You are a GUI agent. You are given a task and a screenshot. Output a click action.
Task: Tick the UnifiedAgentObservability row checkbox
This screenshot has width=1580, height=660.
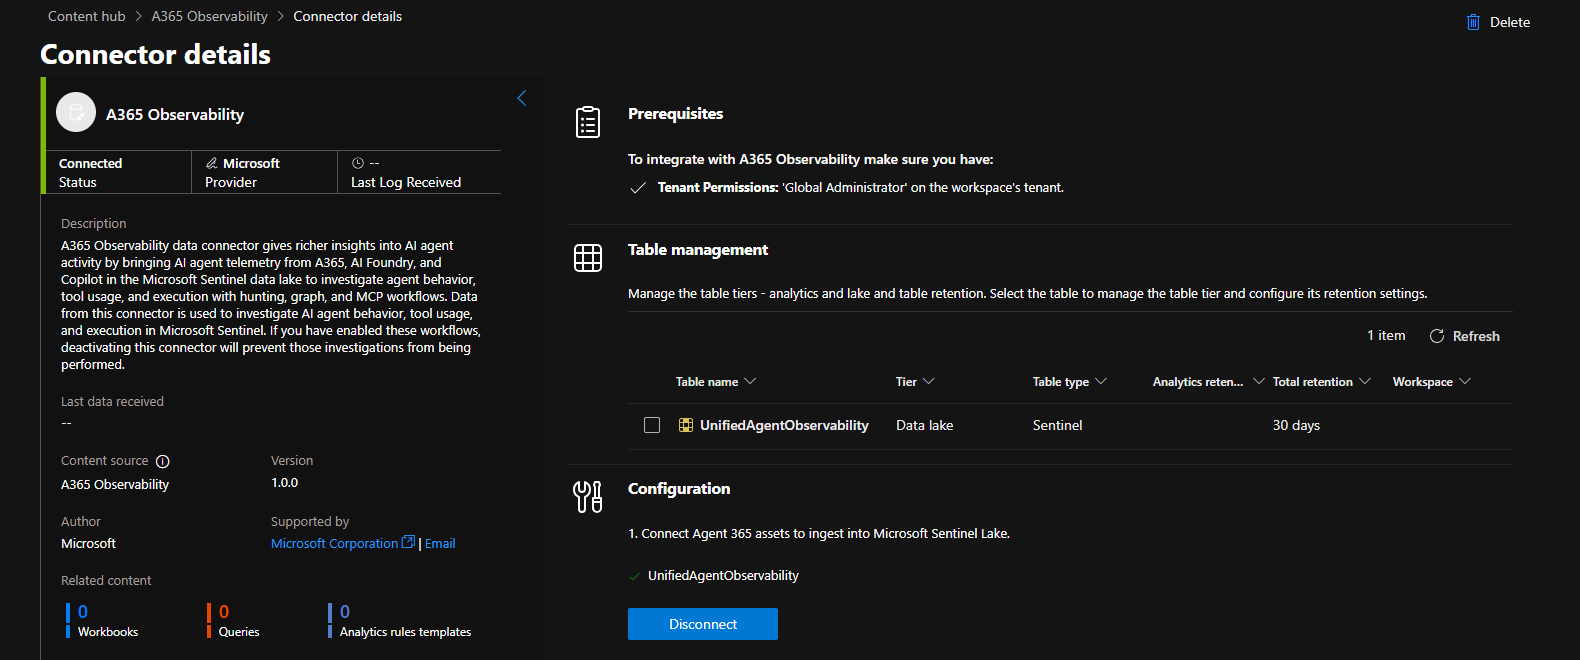coord(652,425)
